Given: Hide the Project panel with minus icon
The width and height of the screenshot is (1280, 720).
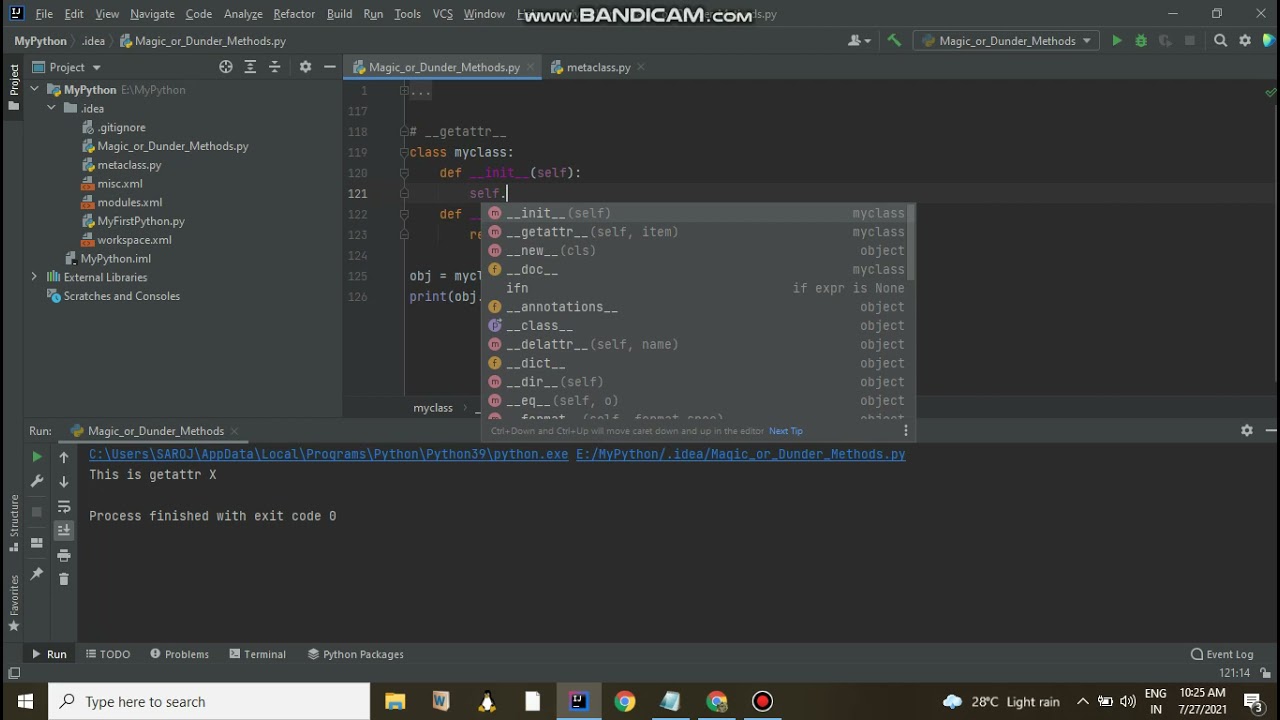Looking at the screenshot, I should pos(330,67).
